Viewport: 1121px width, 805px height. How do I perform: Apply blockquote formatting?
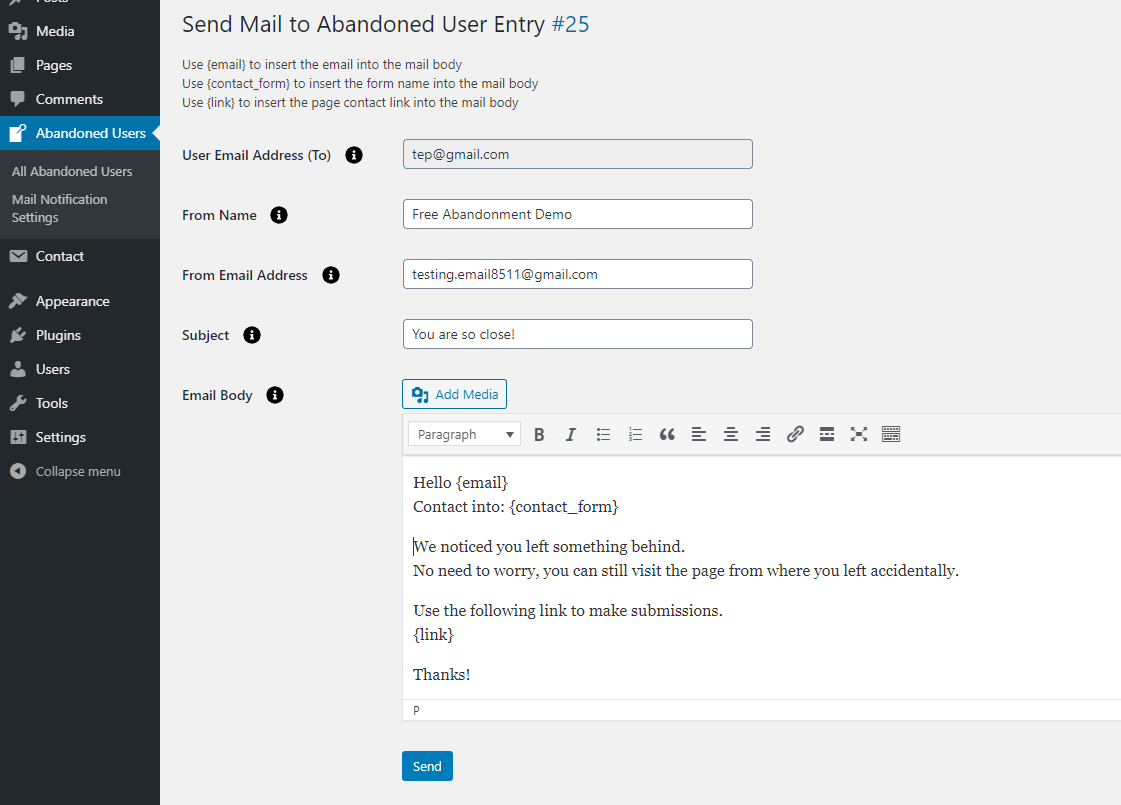(667, 434)
